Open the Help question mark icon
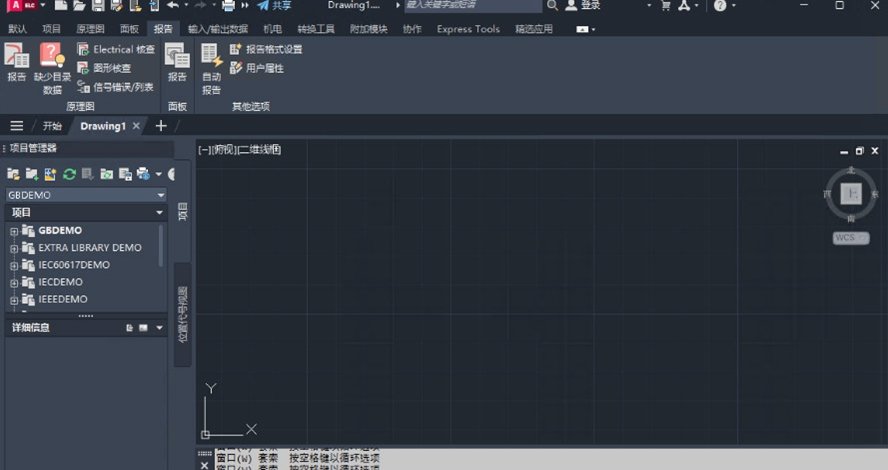Viewport: 888px width, 470px height. [x=720, y=6]
